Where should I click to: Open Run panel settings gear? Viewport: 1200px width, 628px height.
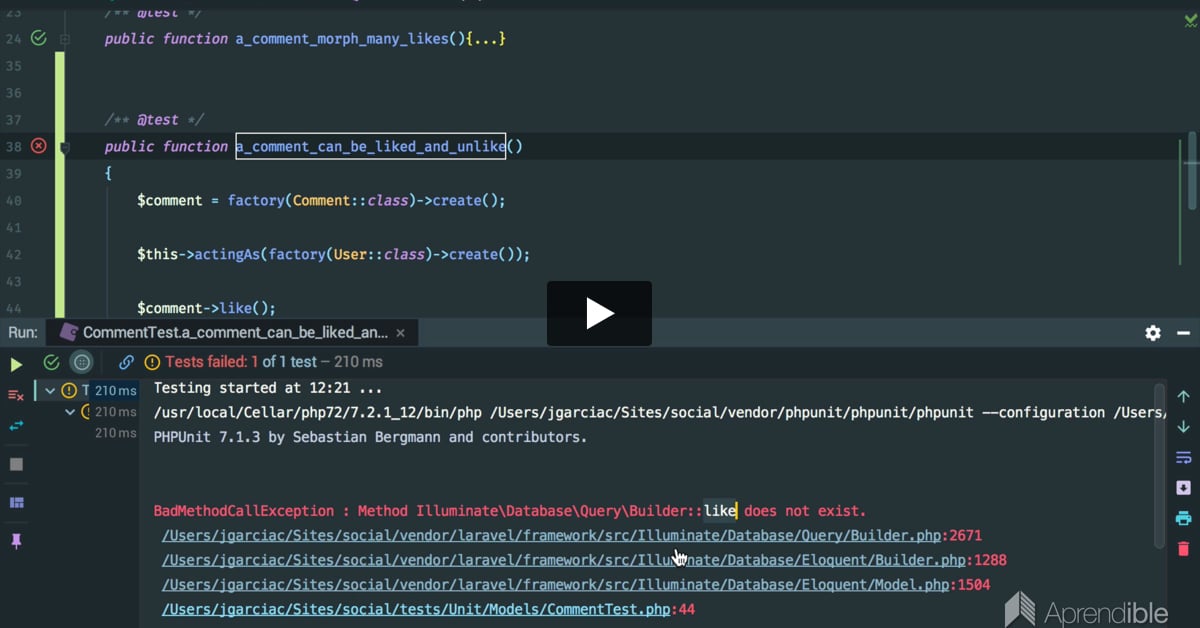tap(1153, 333)
